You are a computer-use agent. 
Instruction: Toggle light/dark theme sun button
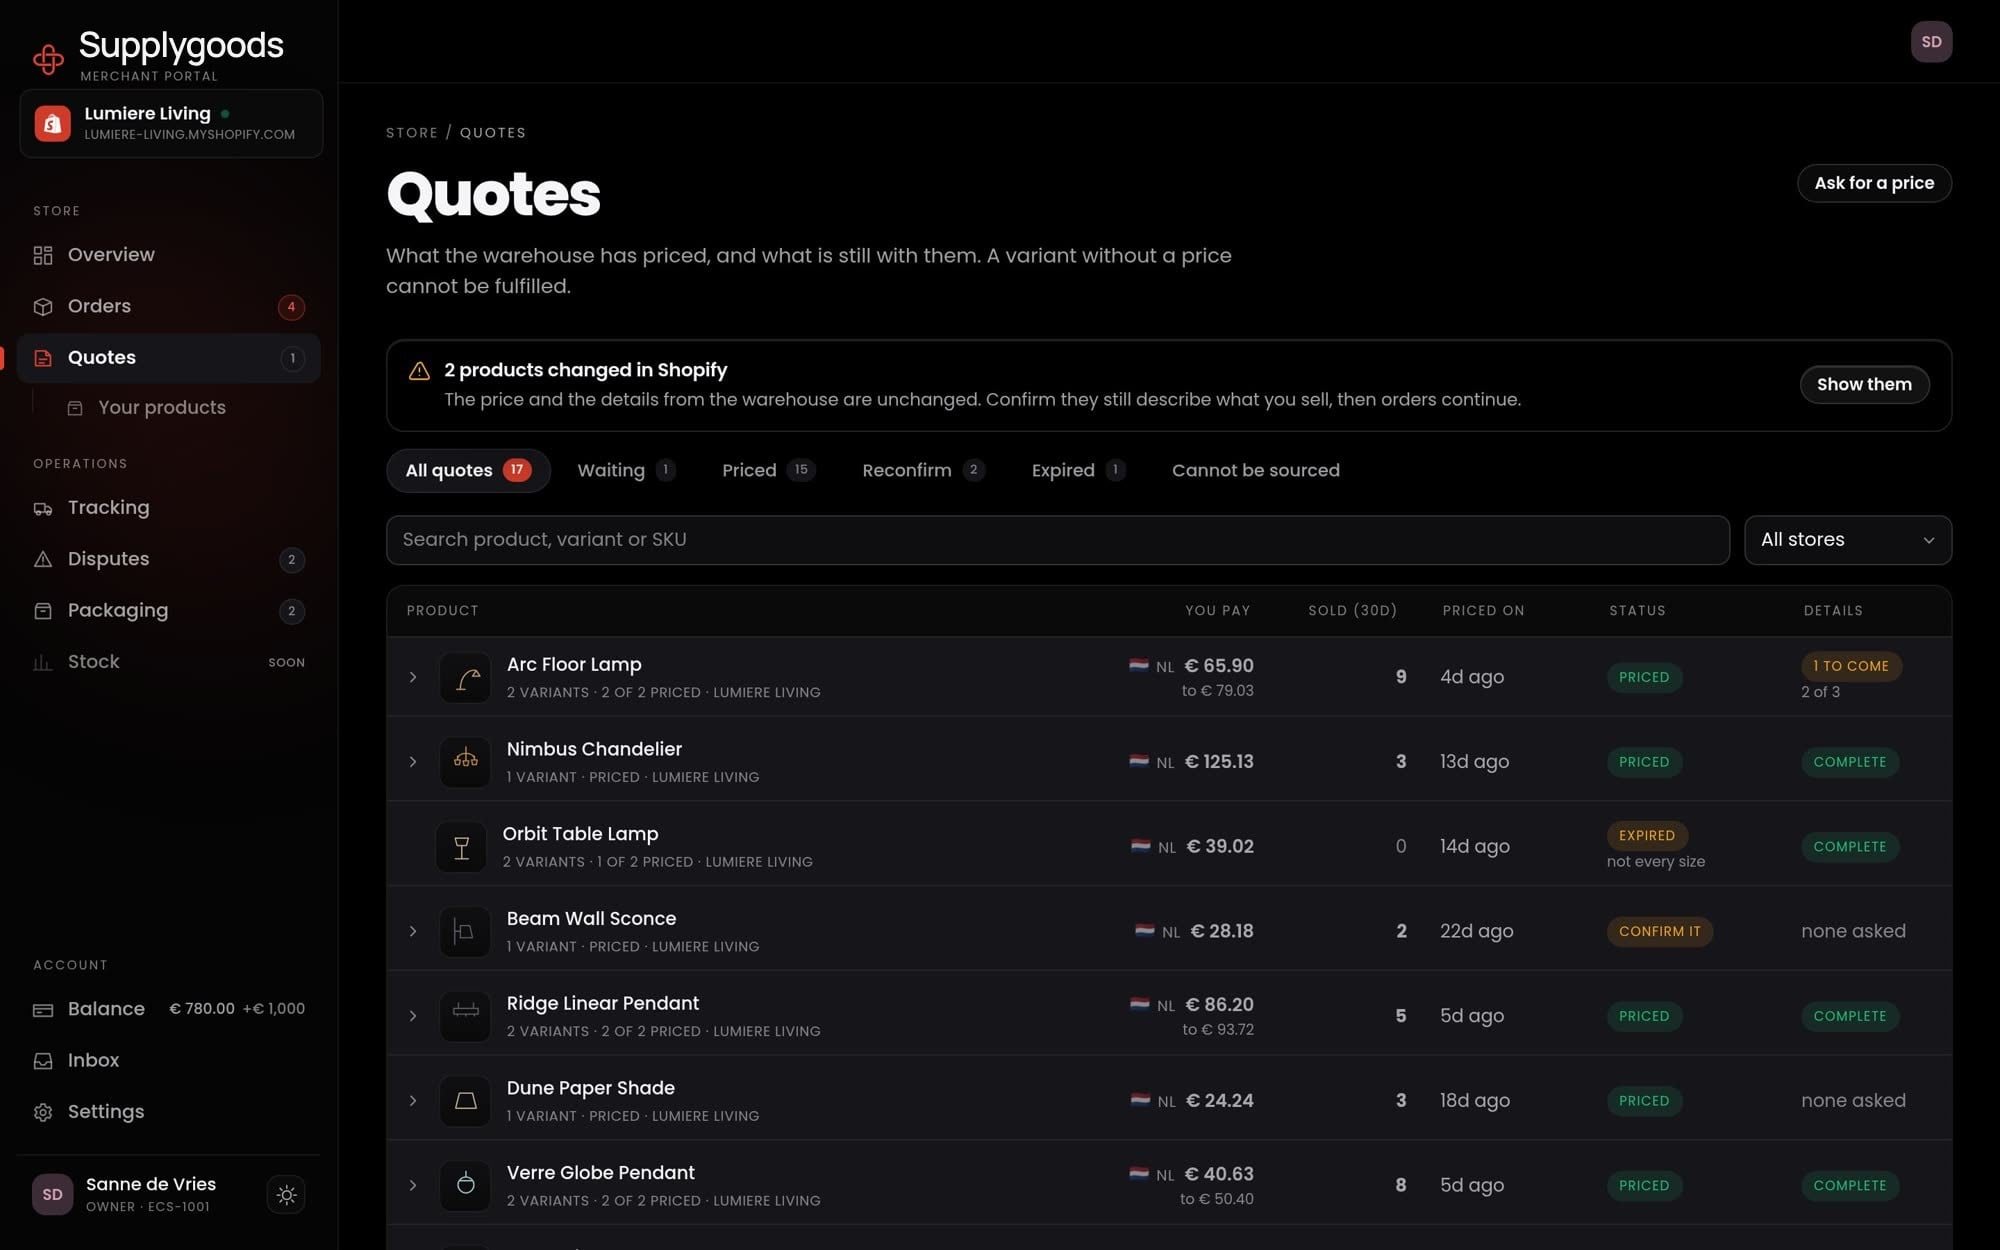[x=286, y=1195]
